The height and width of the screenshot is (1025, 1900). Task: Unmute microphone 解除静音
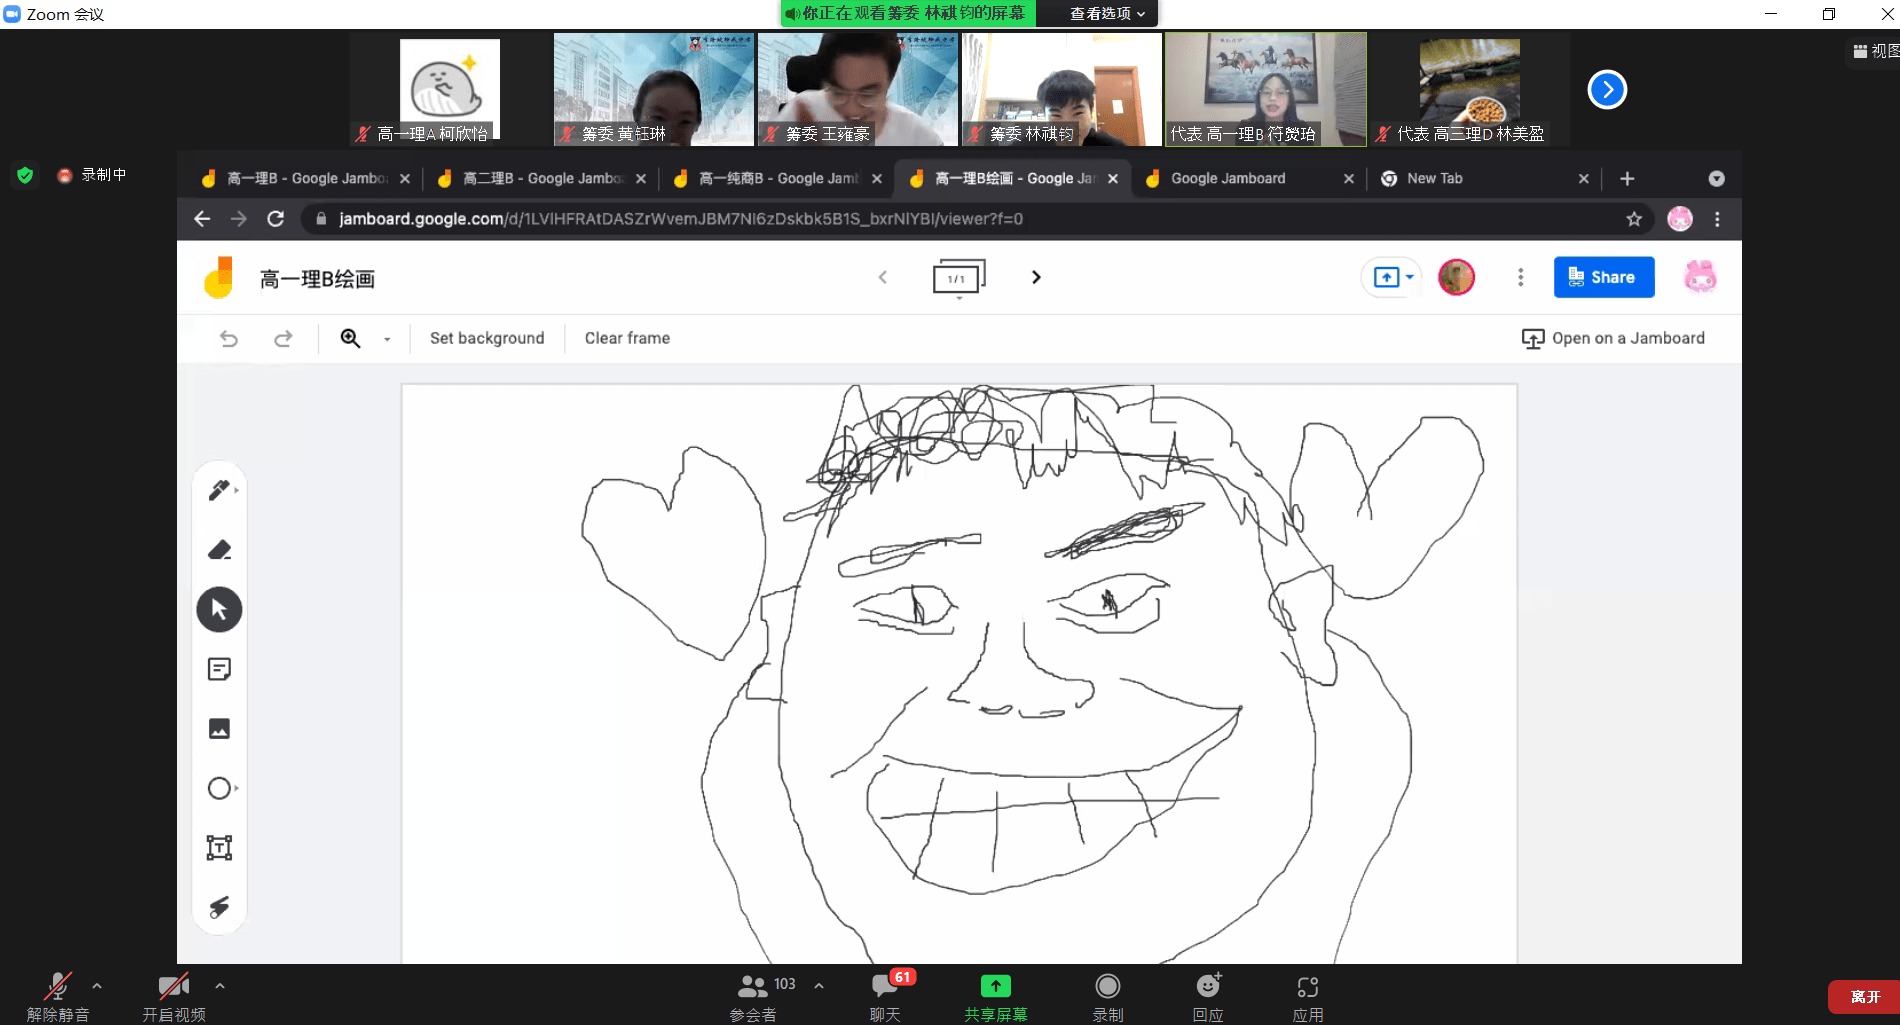tap(58, 997)
